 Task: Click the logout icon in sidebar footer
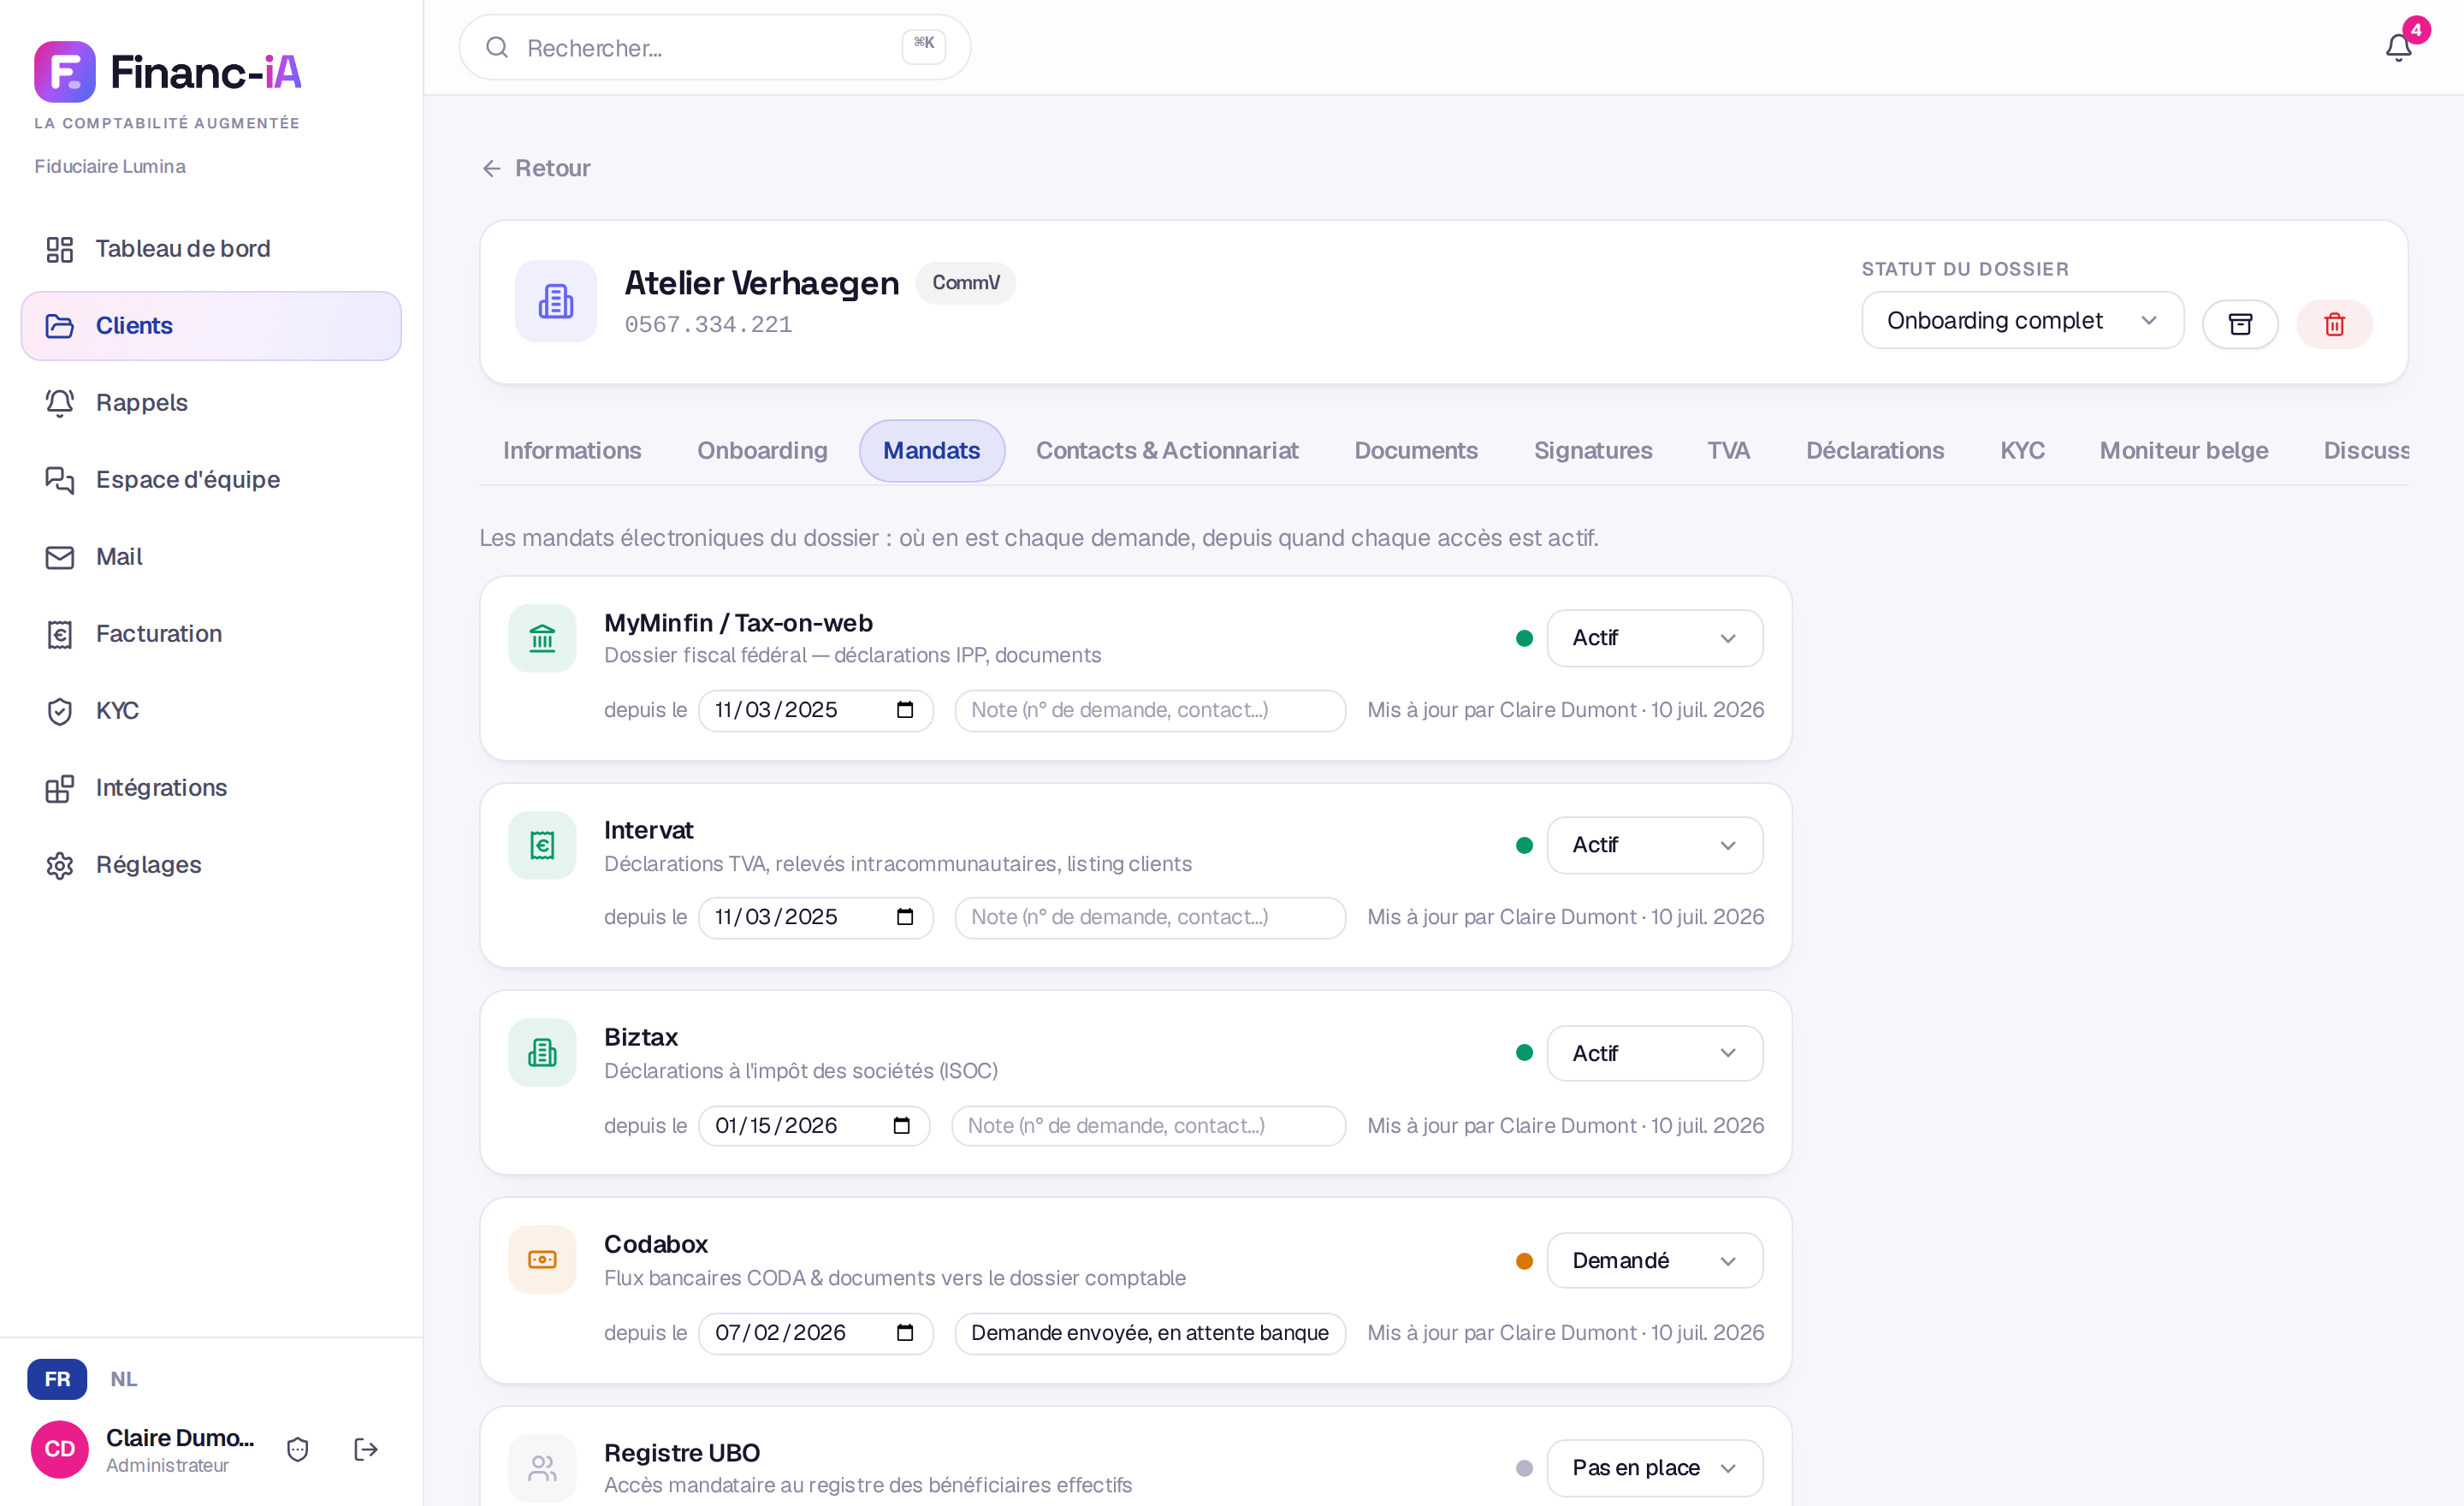click(x=366, y=1450)
